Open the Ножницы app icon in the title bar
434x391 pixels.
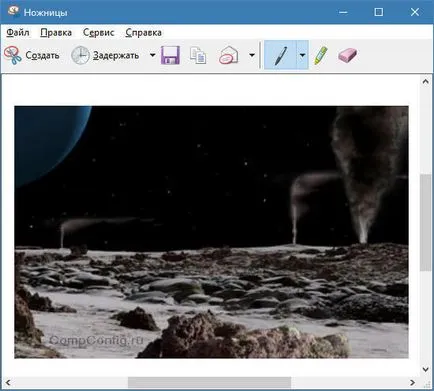pos(13,12)
